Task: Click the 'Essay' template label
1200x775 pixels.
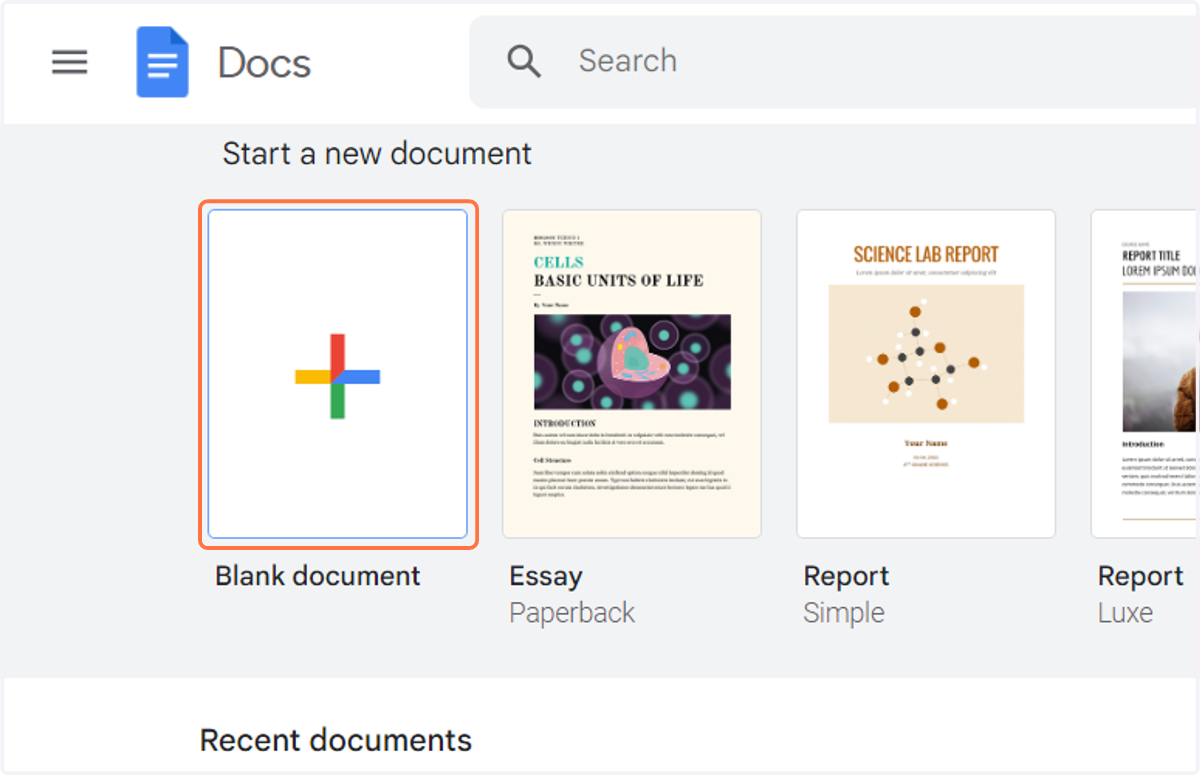Action: (546, 577)
